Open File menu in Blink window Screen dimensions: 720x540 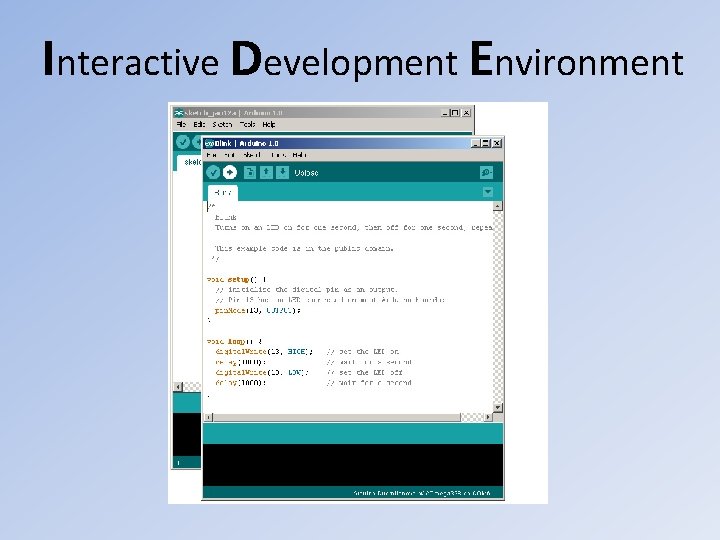tap(212, 155)
